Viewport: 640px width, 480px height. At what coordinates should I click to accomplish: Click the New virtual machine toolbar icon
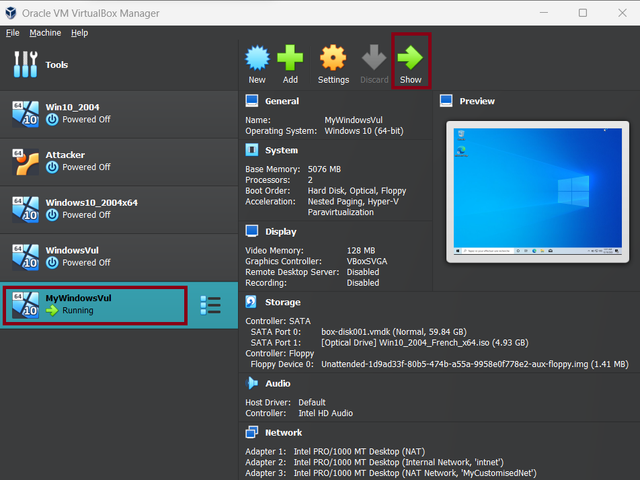(x=257, y=58)
